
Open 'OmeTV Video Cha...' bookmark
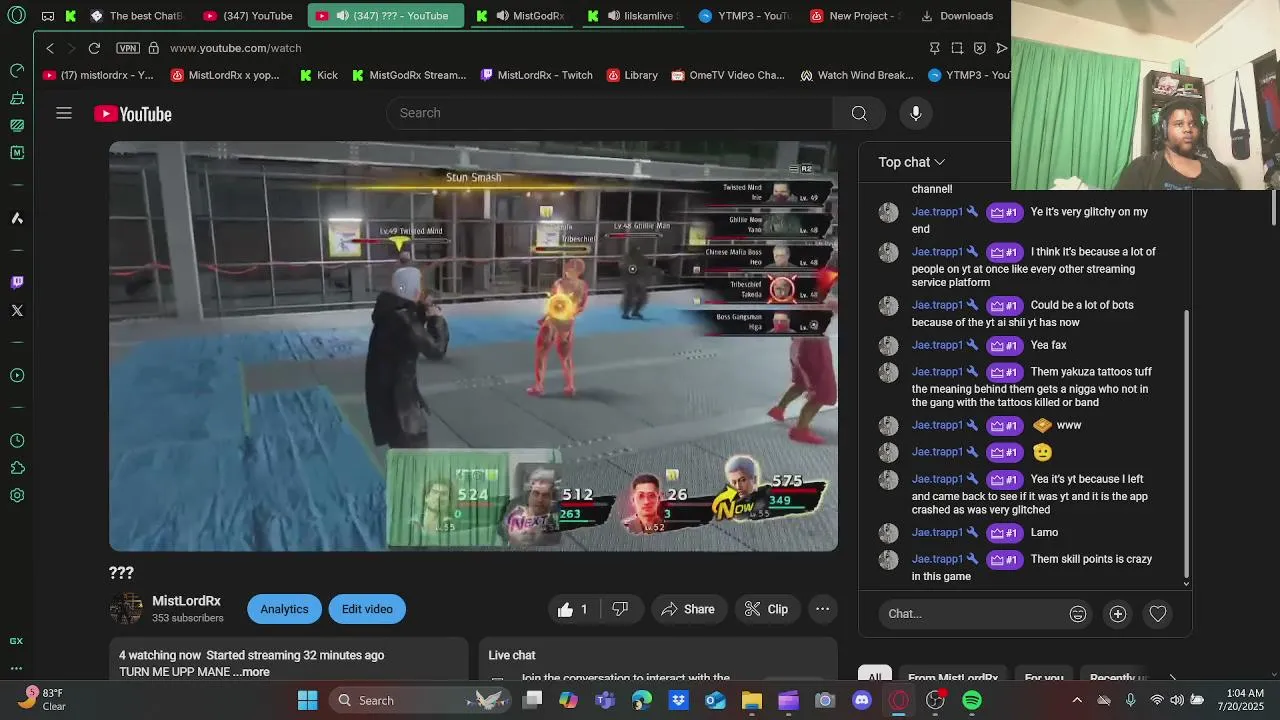pos(728,75)
